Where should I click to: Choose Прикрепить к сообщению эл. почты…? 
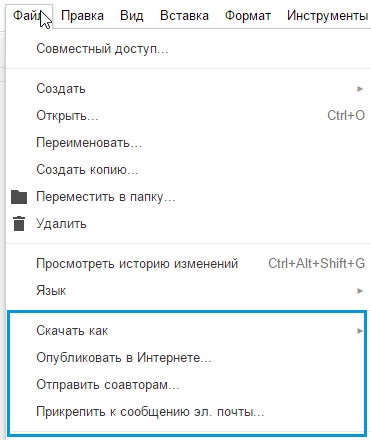(188, 412)
